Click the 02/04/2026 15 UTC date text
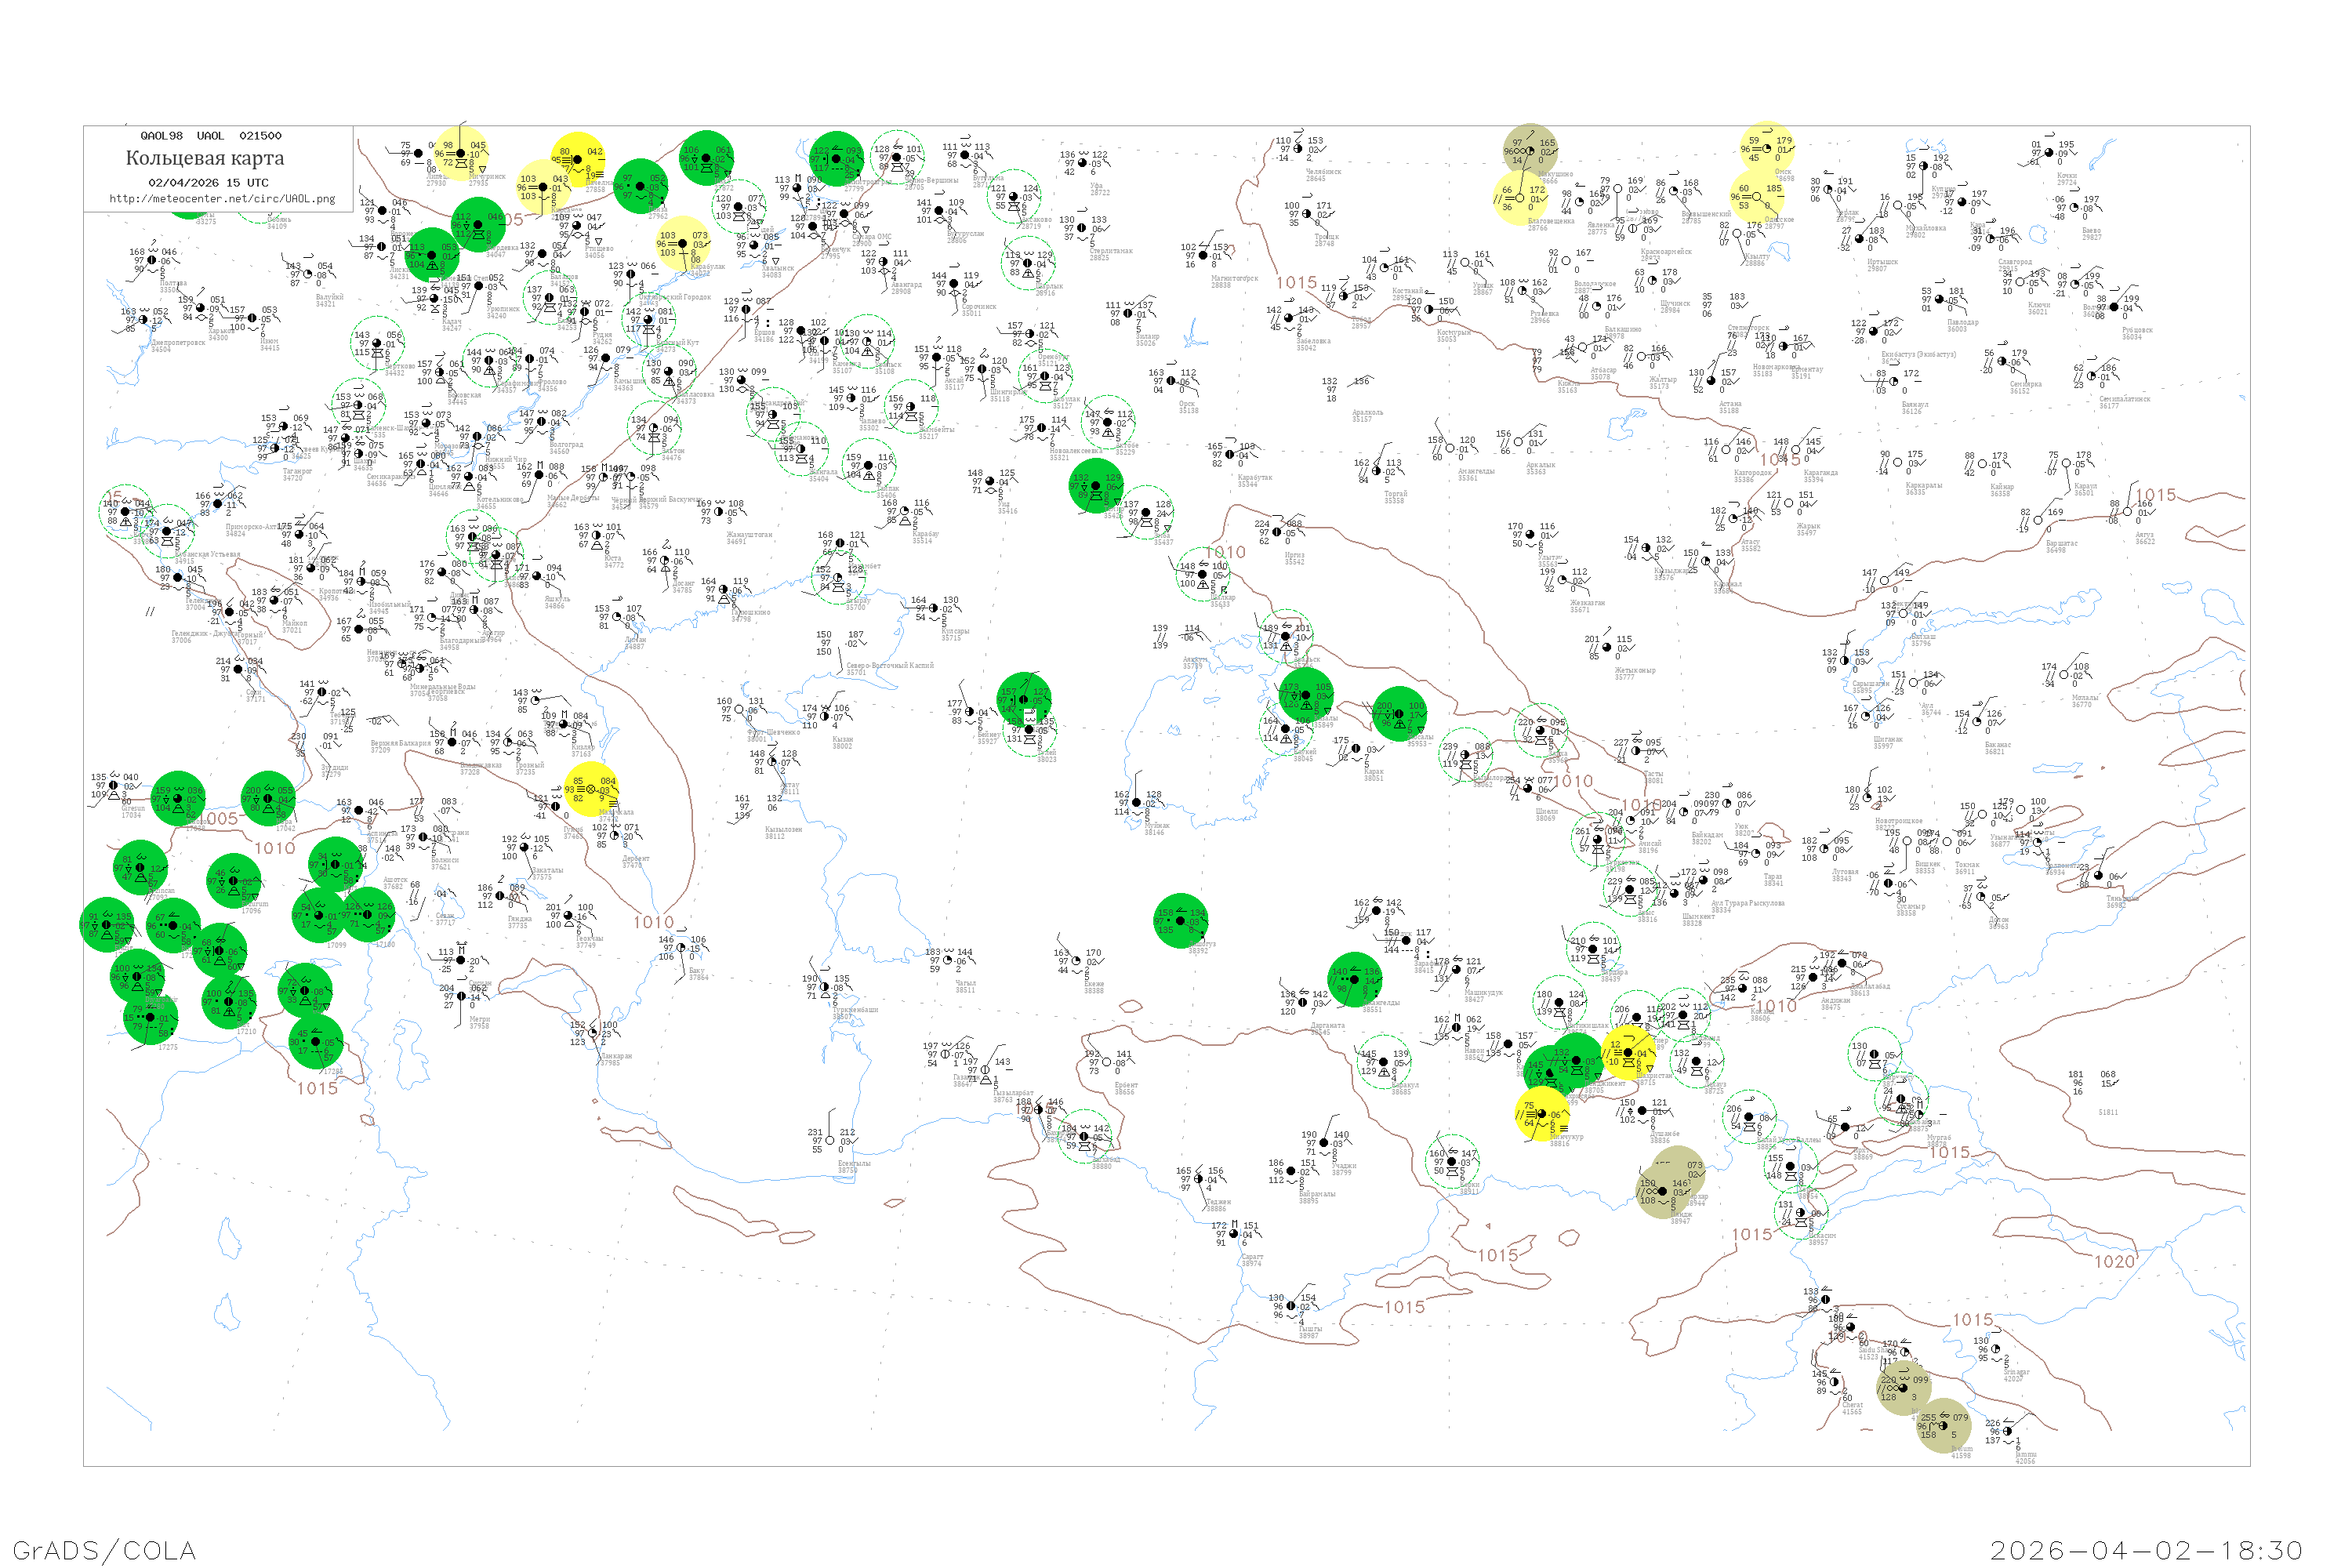2352x1568 pixels. 208,183
